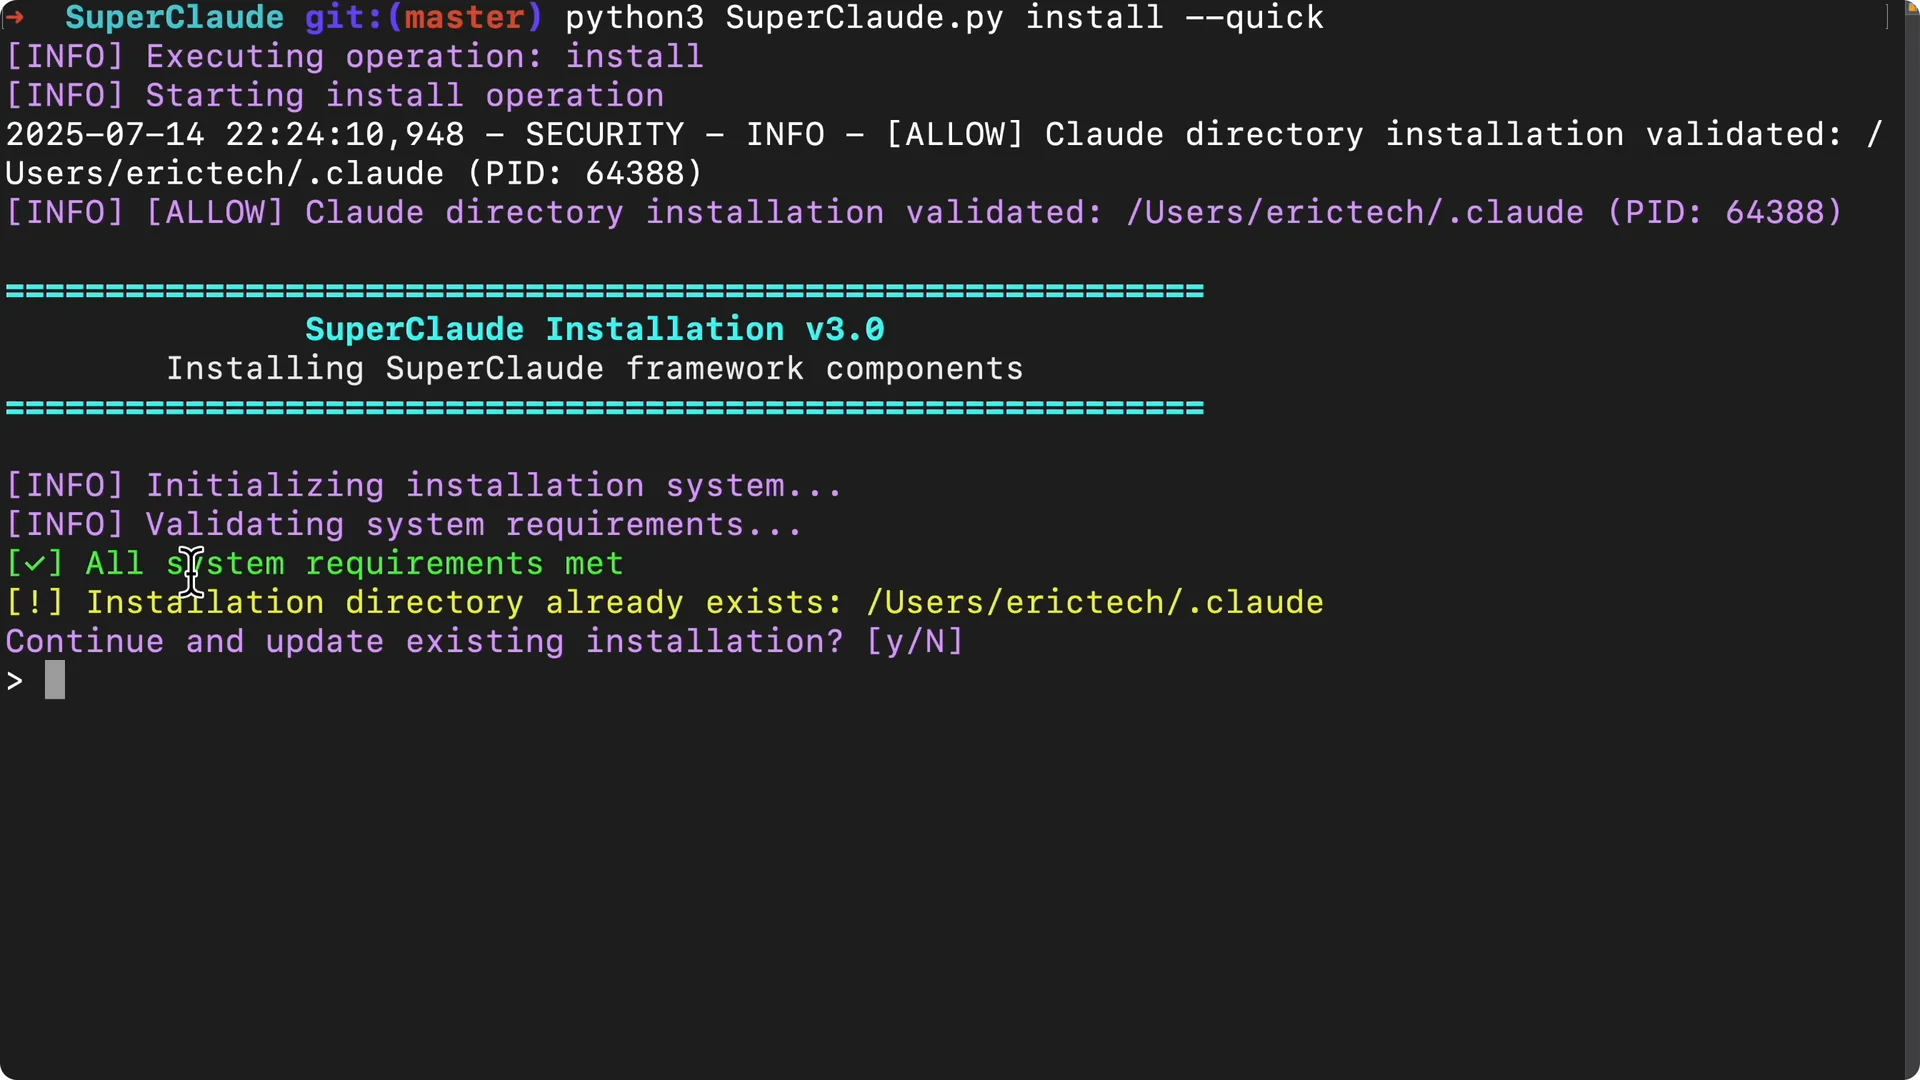Click 'Continue and update existing installation?' prompt

(425, 642)
